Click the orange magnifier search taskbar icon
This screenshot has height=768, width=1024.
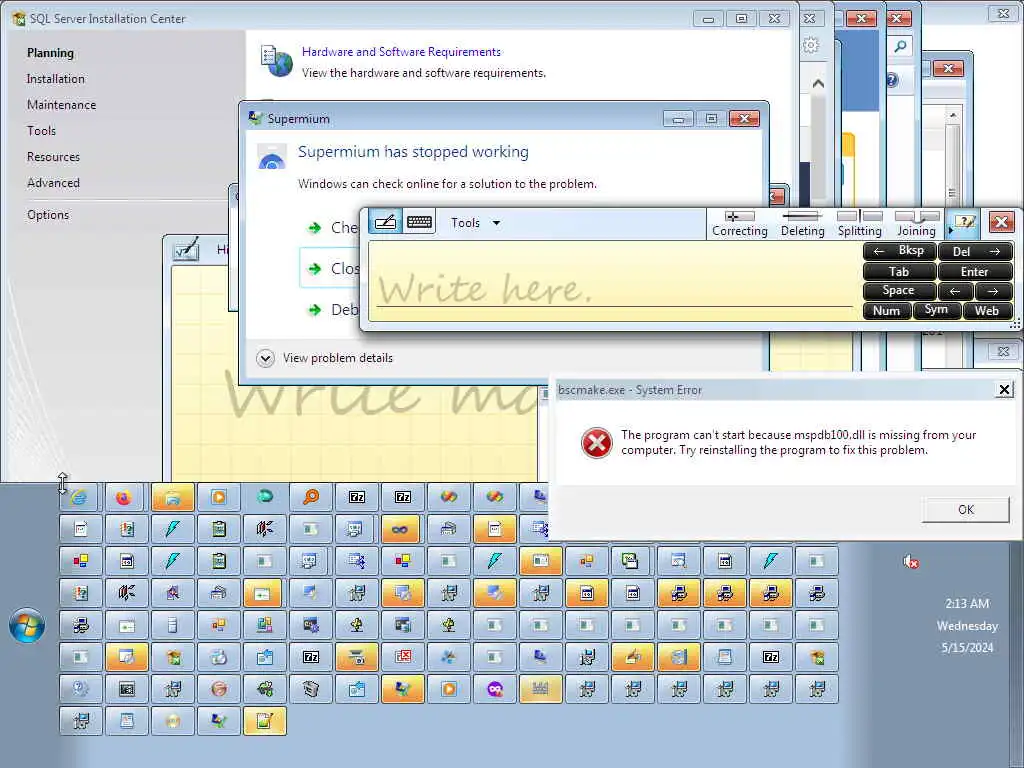311,498
